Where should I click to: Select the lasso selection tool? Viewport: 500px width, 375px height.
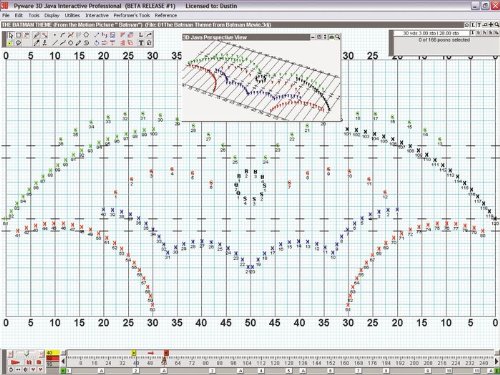(18, 43)
